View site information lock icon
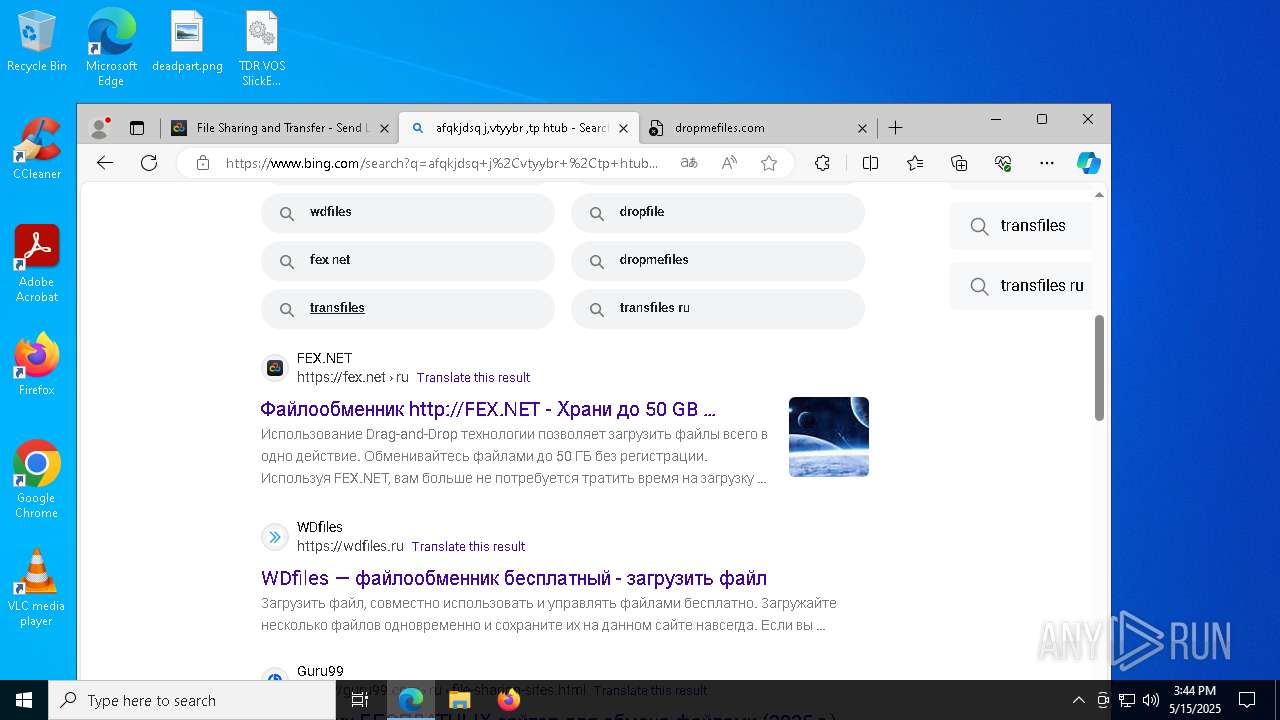Screen dimensions: 1280x720 [x=203, y=163]
